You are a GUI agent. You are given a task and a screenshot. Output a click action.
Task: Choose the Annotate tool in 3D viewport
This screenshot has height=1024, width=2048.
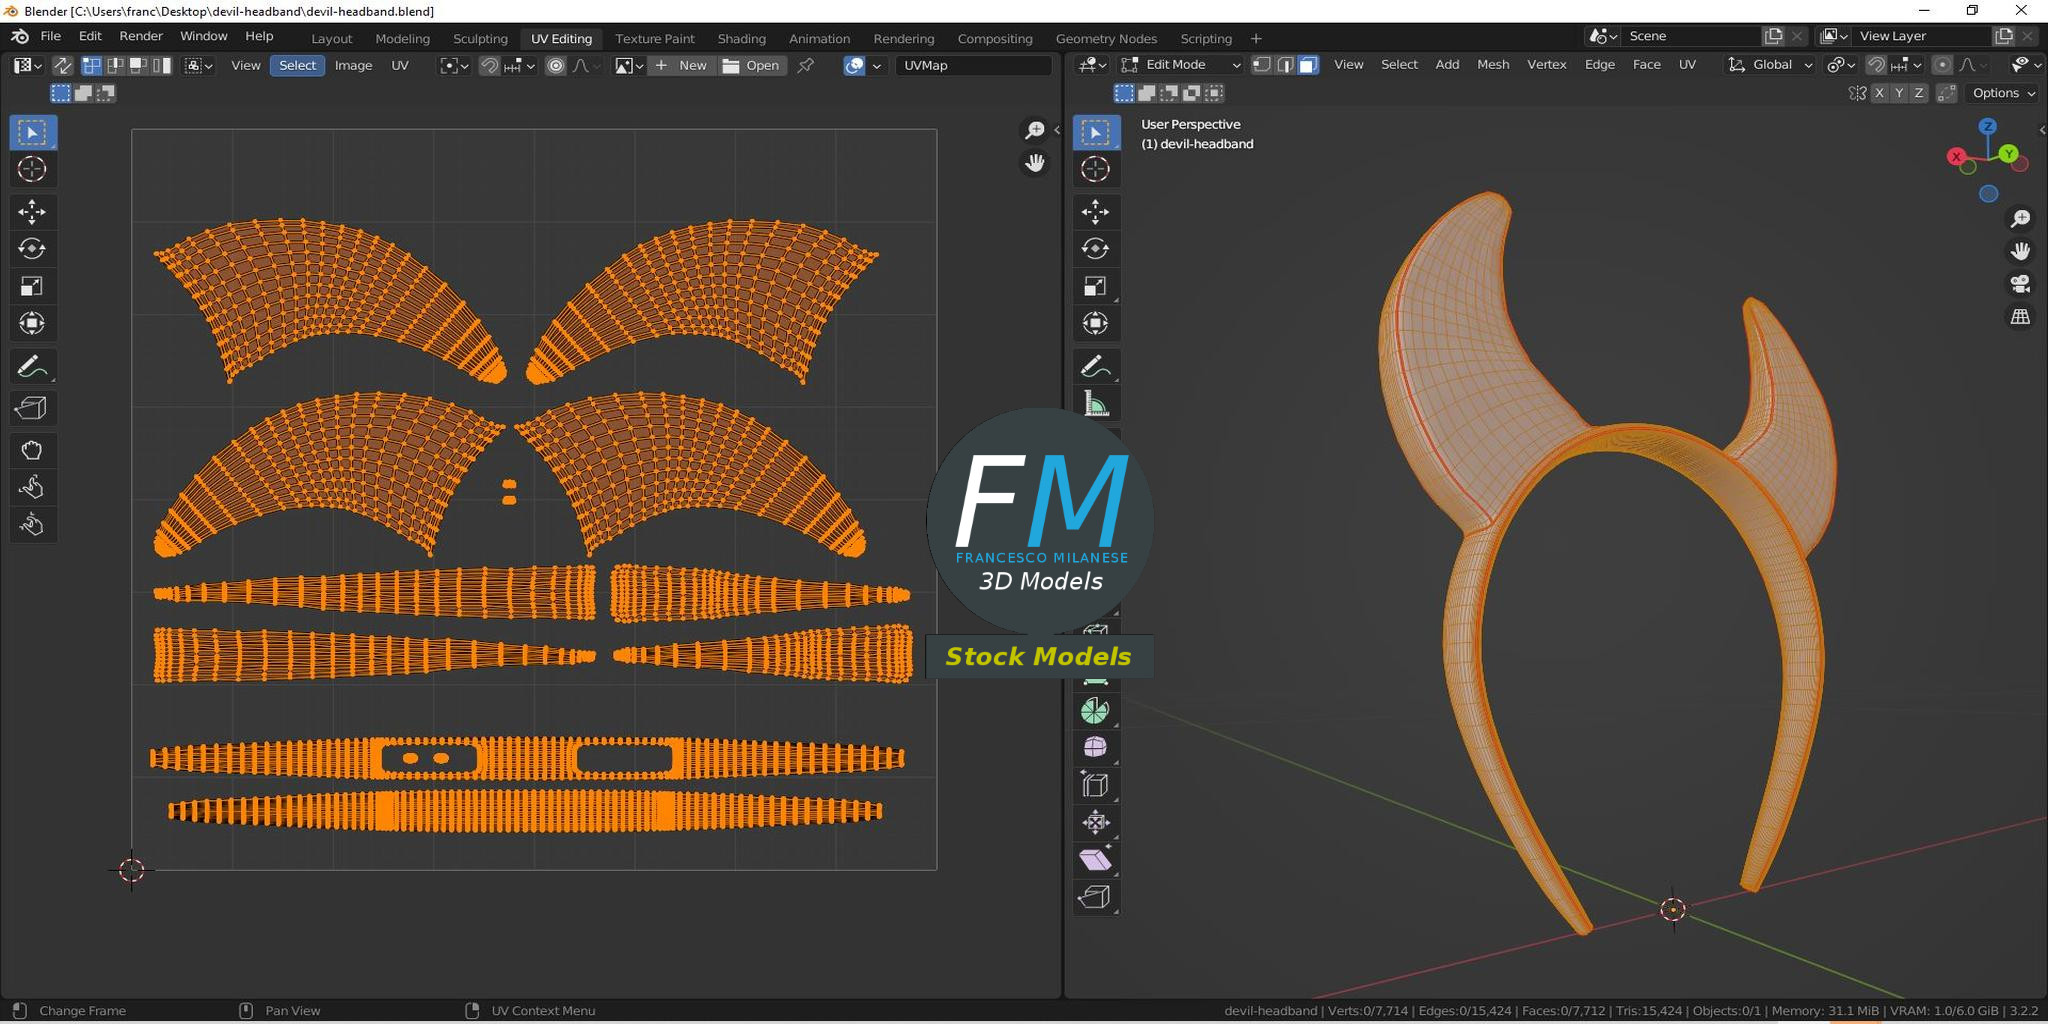(x=1095, y=367)
